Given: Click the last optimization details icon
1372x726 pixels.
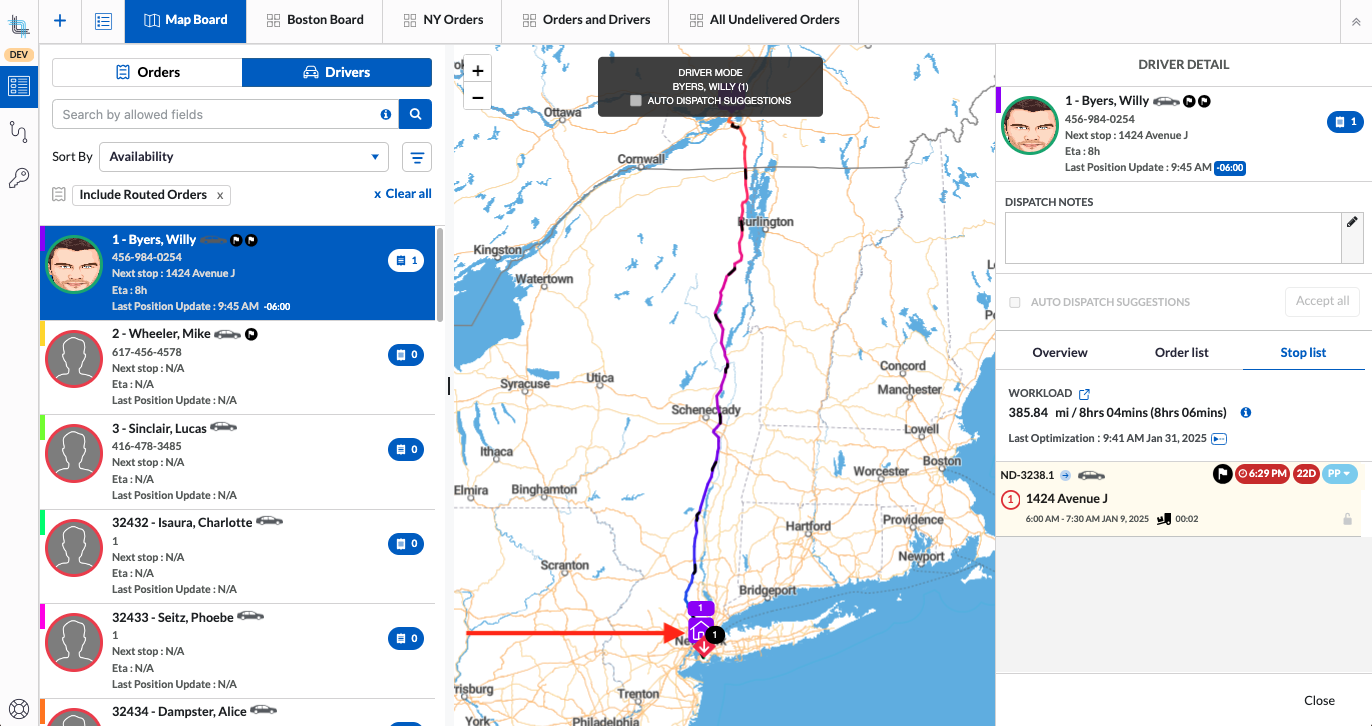Looking at the screenshot, I should pyautogui.click(x=1219, y=439).
